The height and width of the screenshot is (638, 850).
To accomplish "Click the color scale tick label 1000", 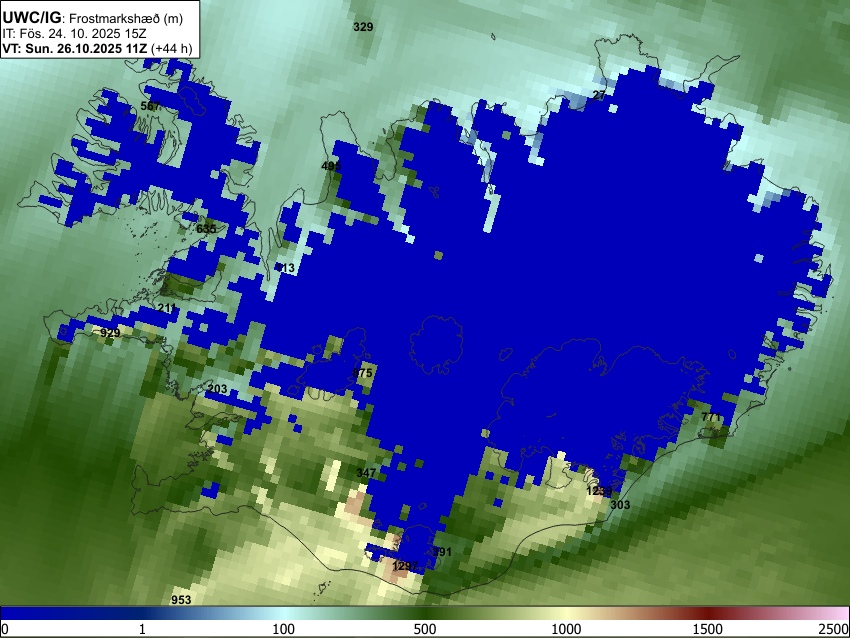I will click(566, 629).
